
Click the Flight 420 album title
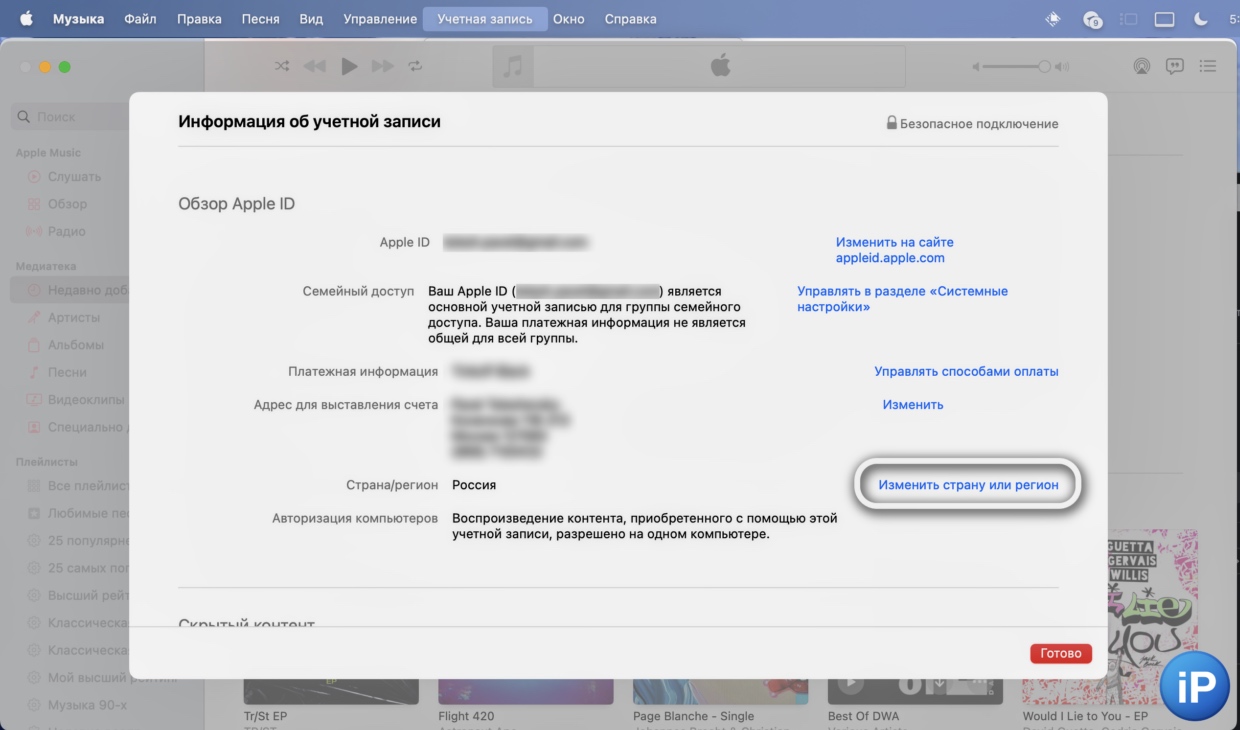click(466, 716)
